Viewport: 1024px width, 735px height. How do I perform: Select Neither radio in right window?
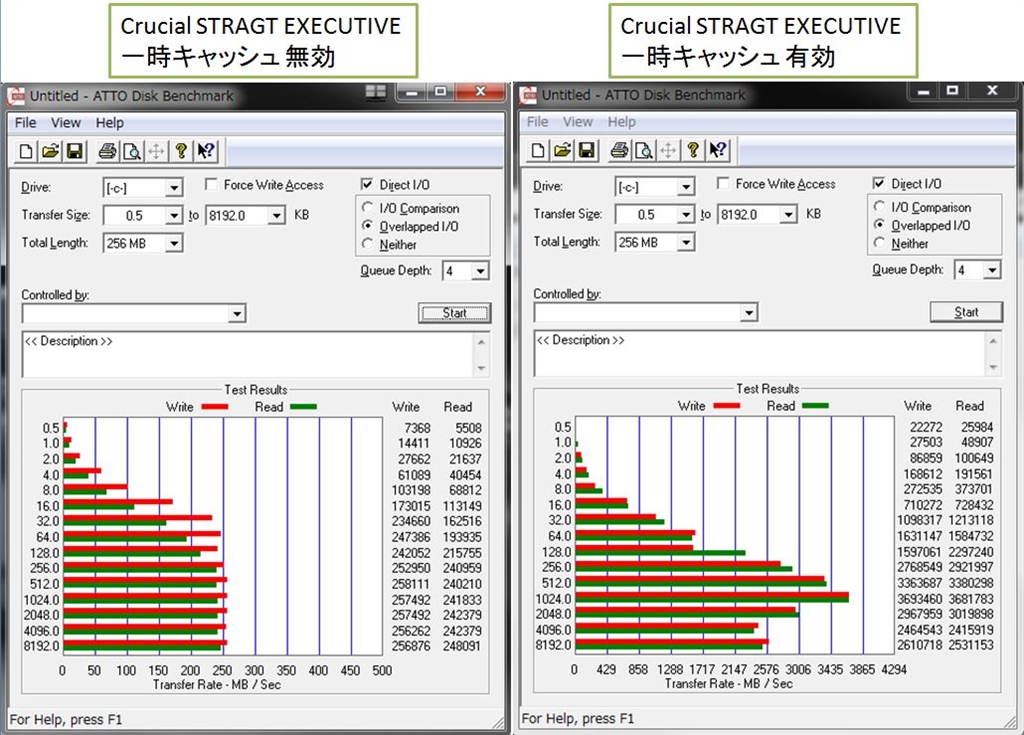click(x=880, y=242)
